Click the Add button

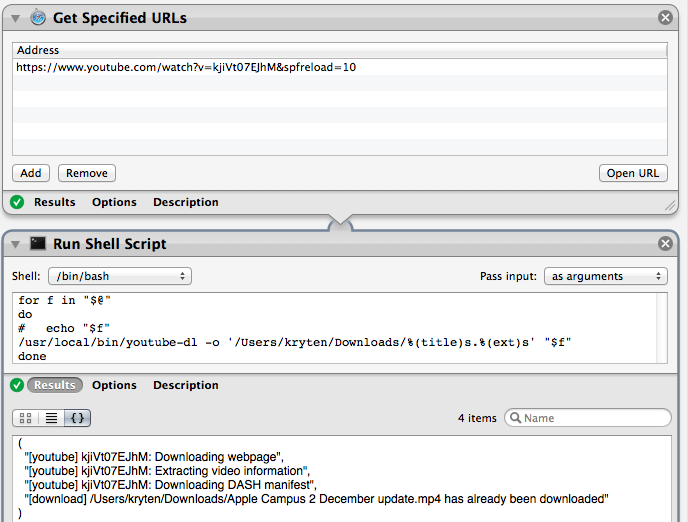(x=31, y=173)
